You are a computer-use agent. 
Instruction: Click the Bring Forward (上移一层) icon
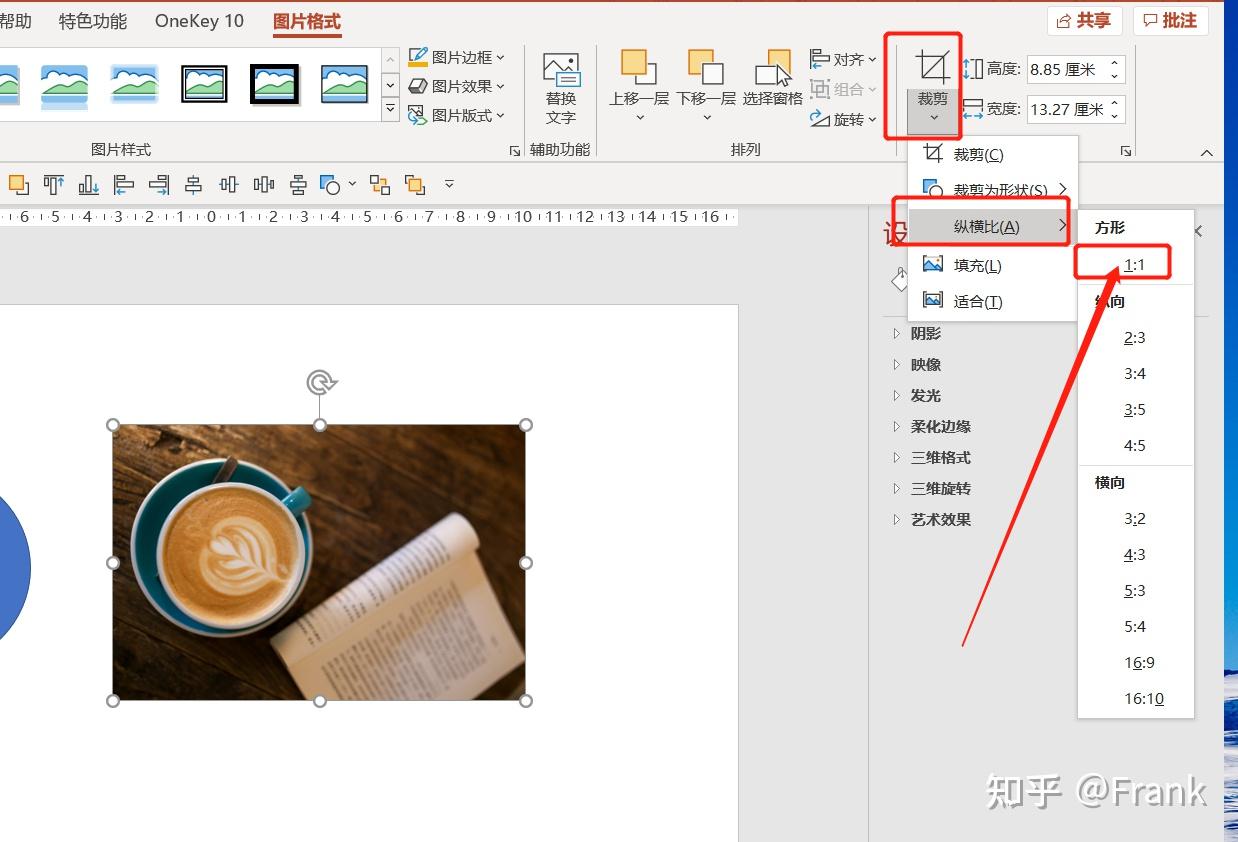tap(639, 67)
